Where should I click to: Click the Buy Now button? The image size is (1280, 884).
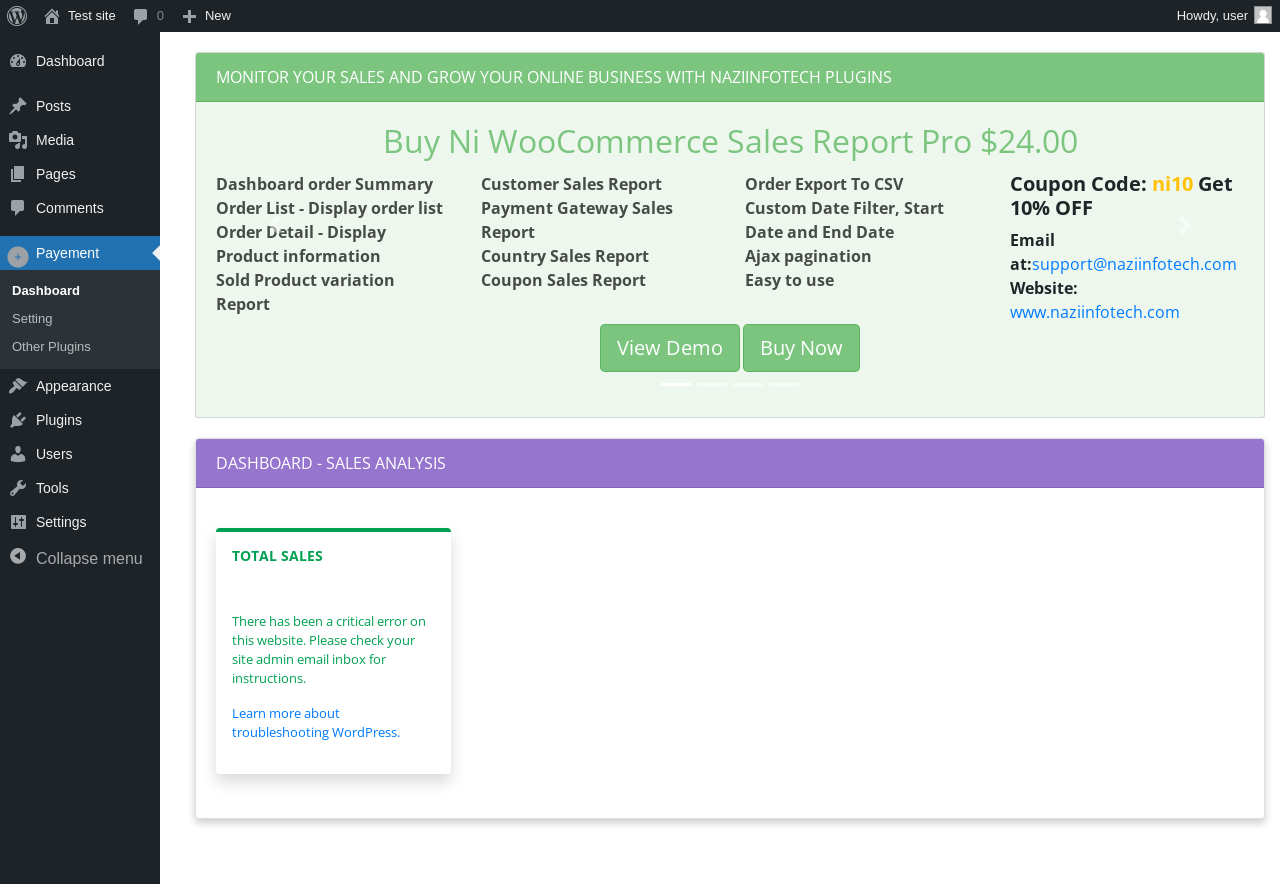(801, 348)
